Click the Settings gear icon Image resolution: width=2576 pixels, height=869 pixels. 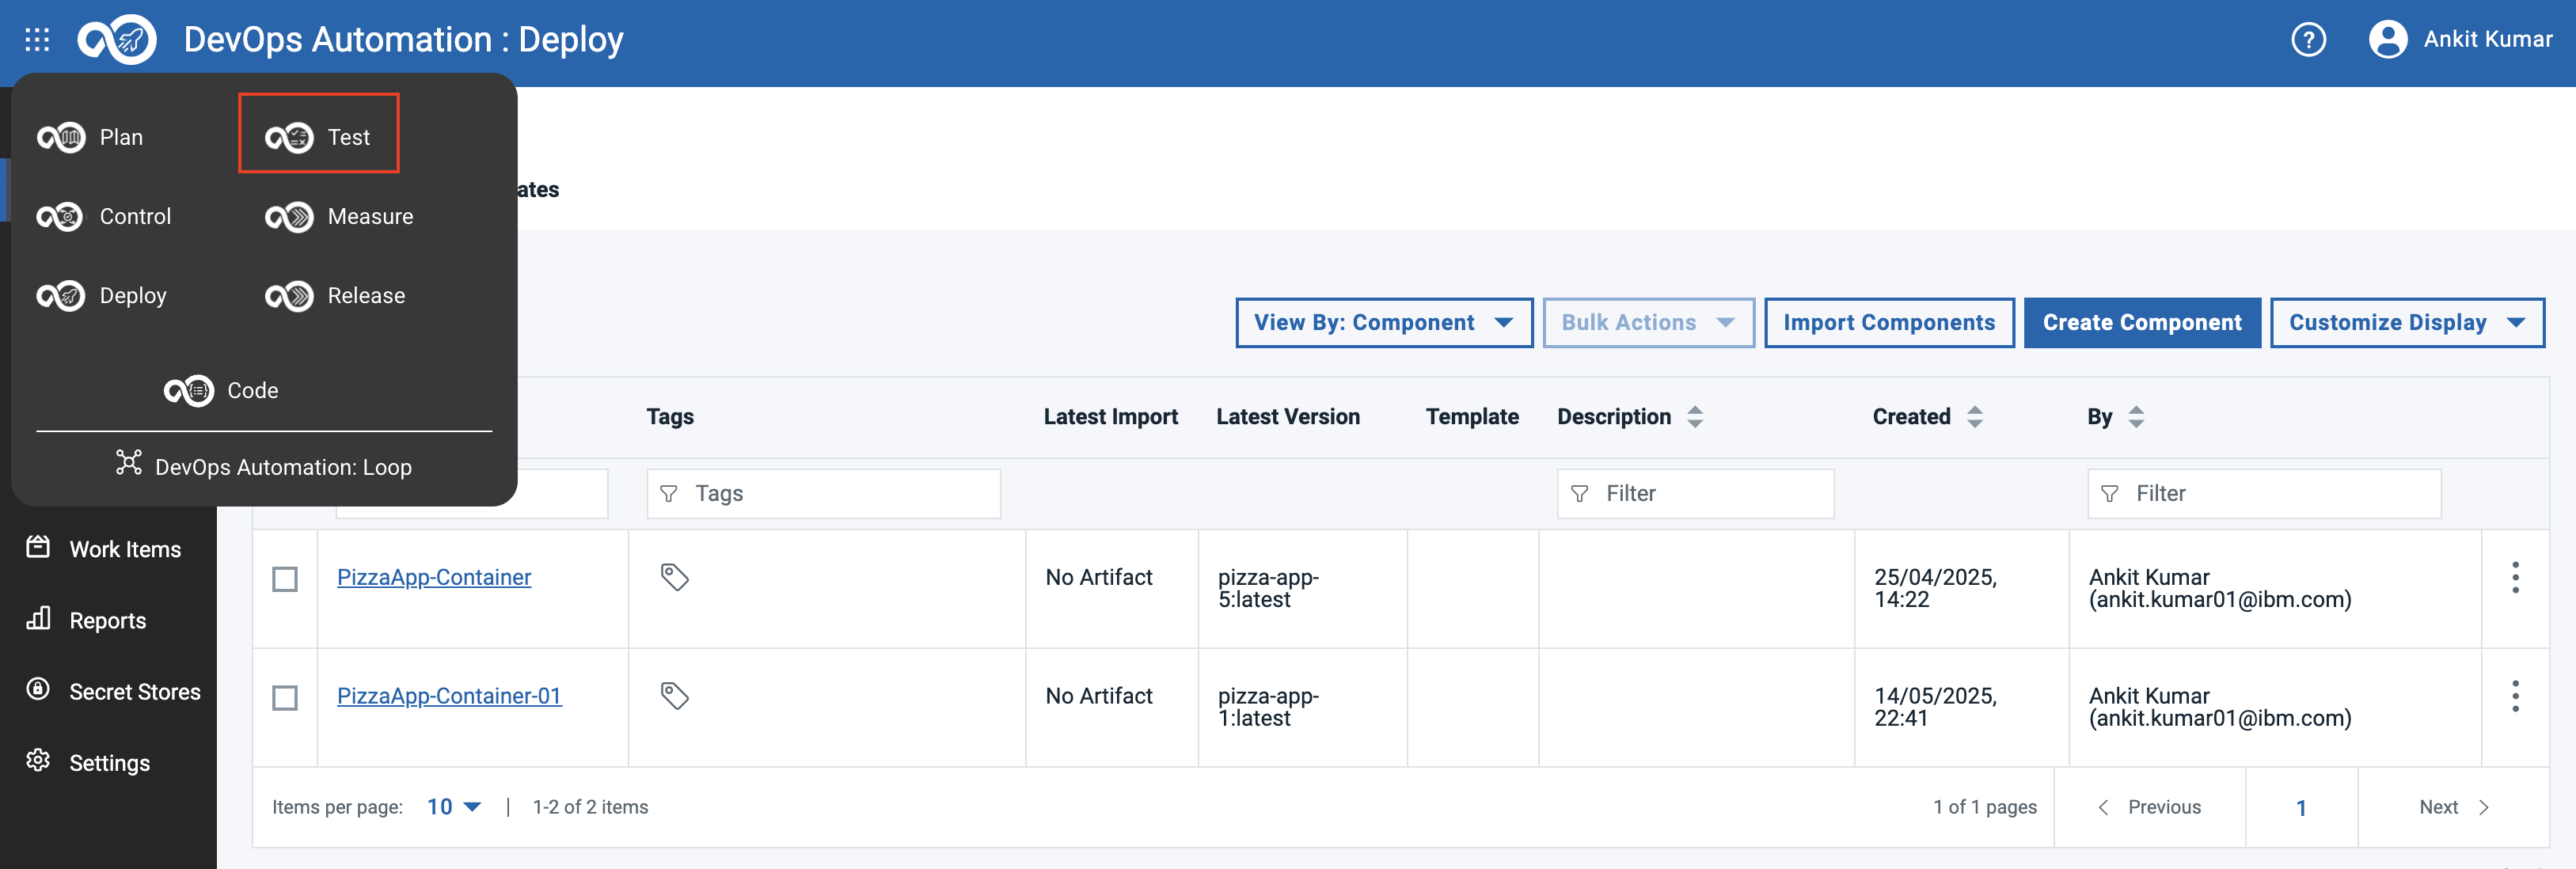tap(38, 760)
